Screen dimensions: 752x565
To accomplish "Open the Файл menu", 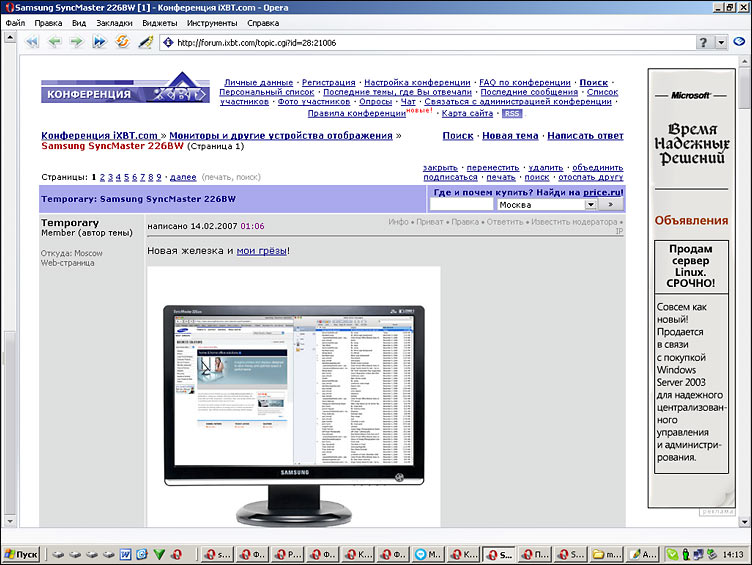I will (x=15, y=23).
